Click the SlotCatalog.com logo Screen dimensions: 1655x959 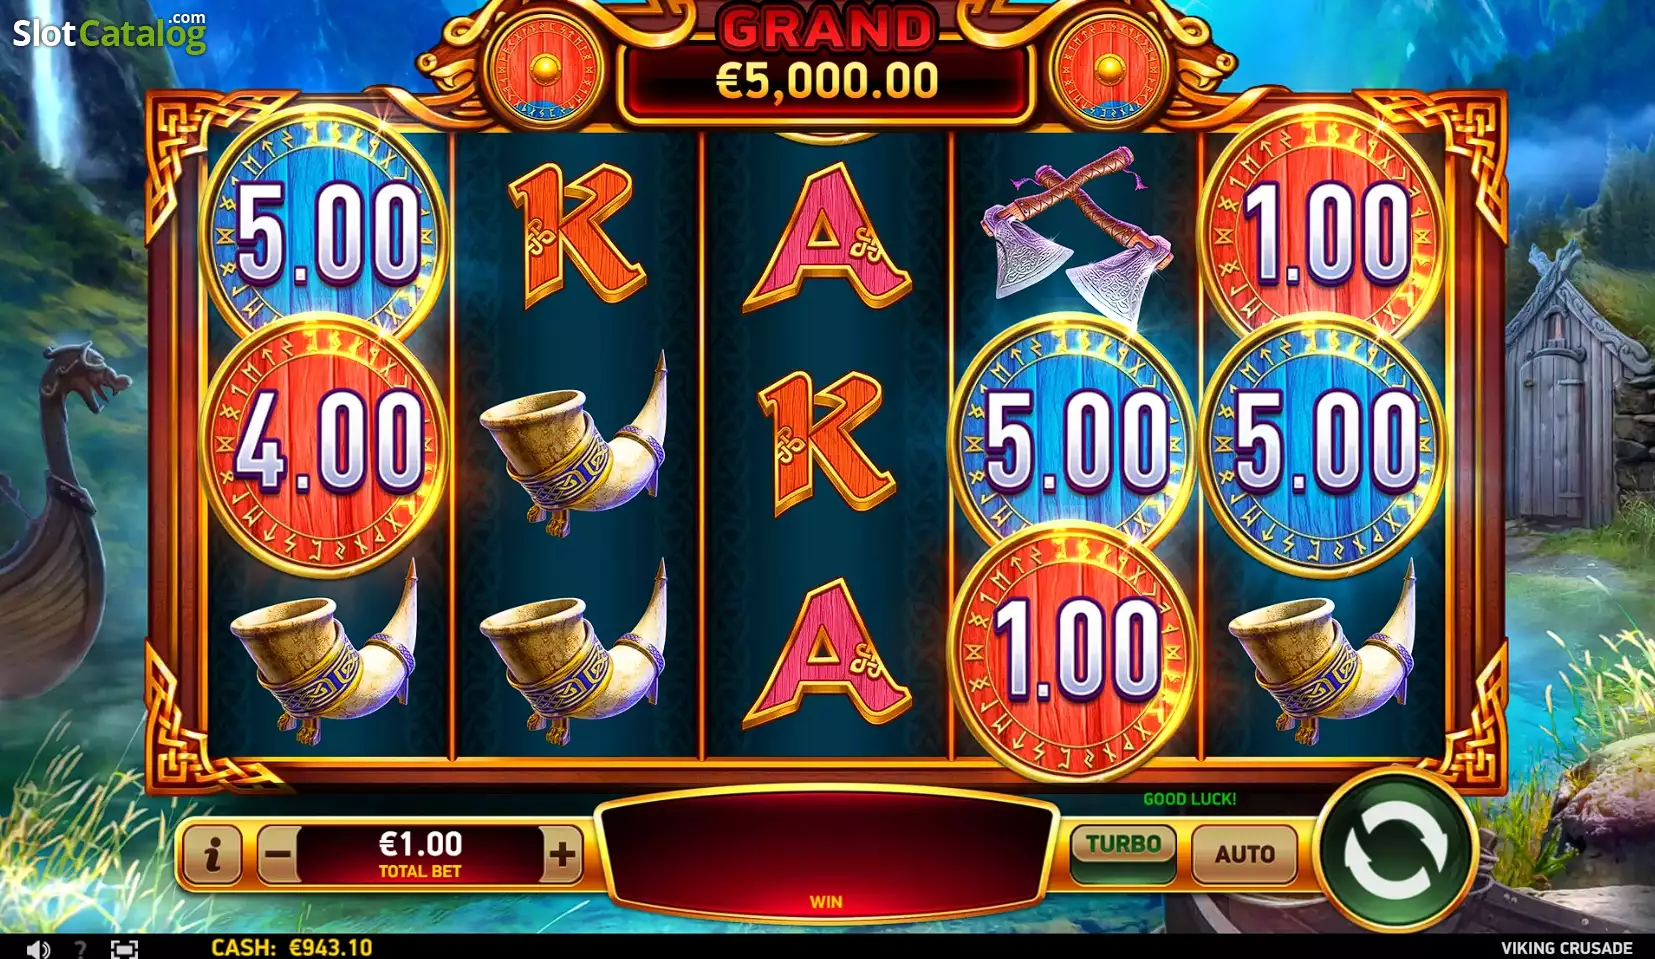pos(109,33)
